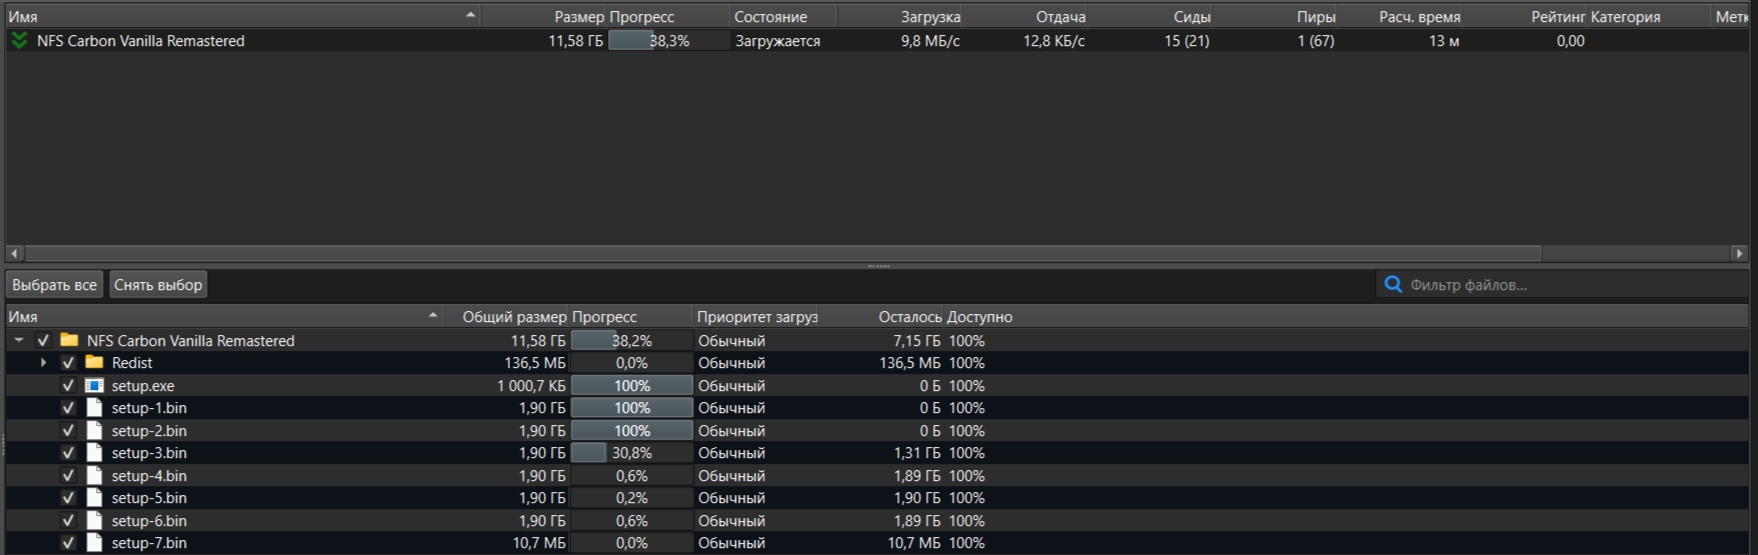Click the horizontal scrollbar of torrent list

click(783, 253)
